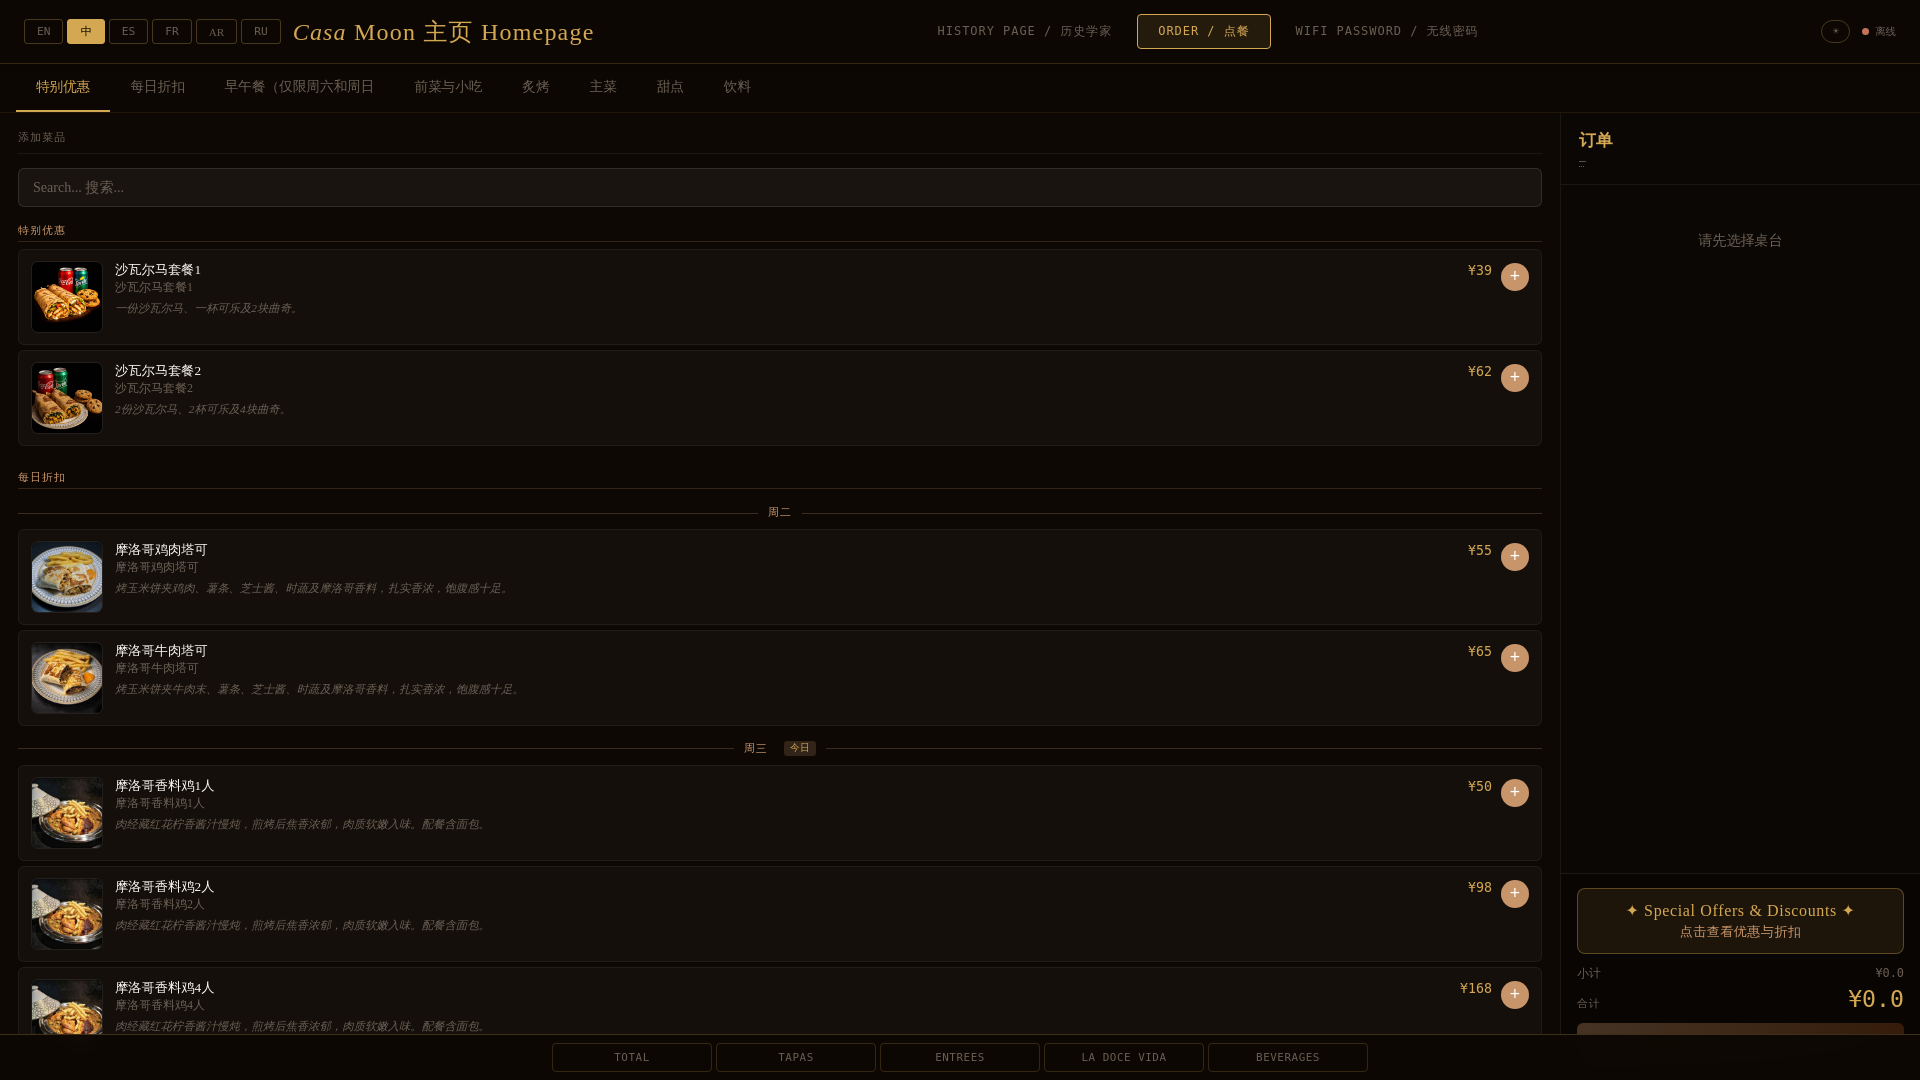1920x1080 pixels.
Task: Open the 主菜 main course tab
Action: 603,87
